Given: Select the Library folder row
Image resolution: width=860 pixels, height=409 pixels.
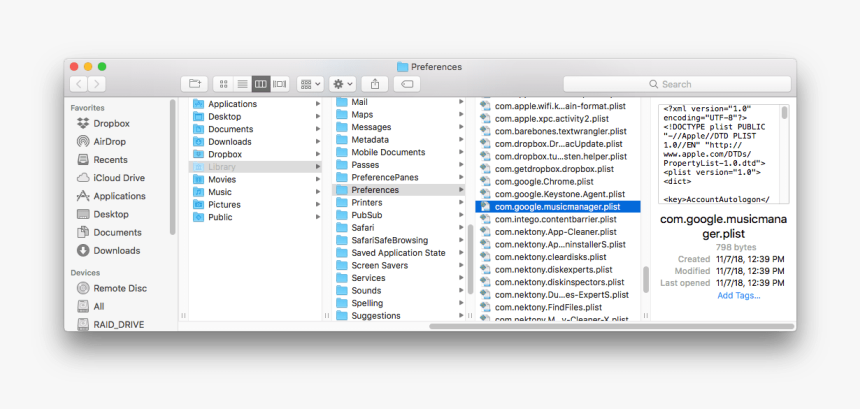Looking at the screenshot, I should tap(256, 167).
